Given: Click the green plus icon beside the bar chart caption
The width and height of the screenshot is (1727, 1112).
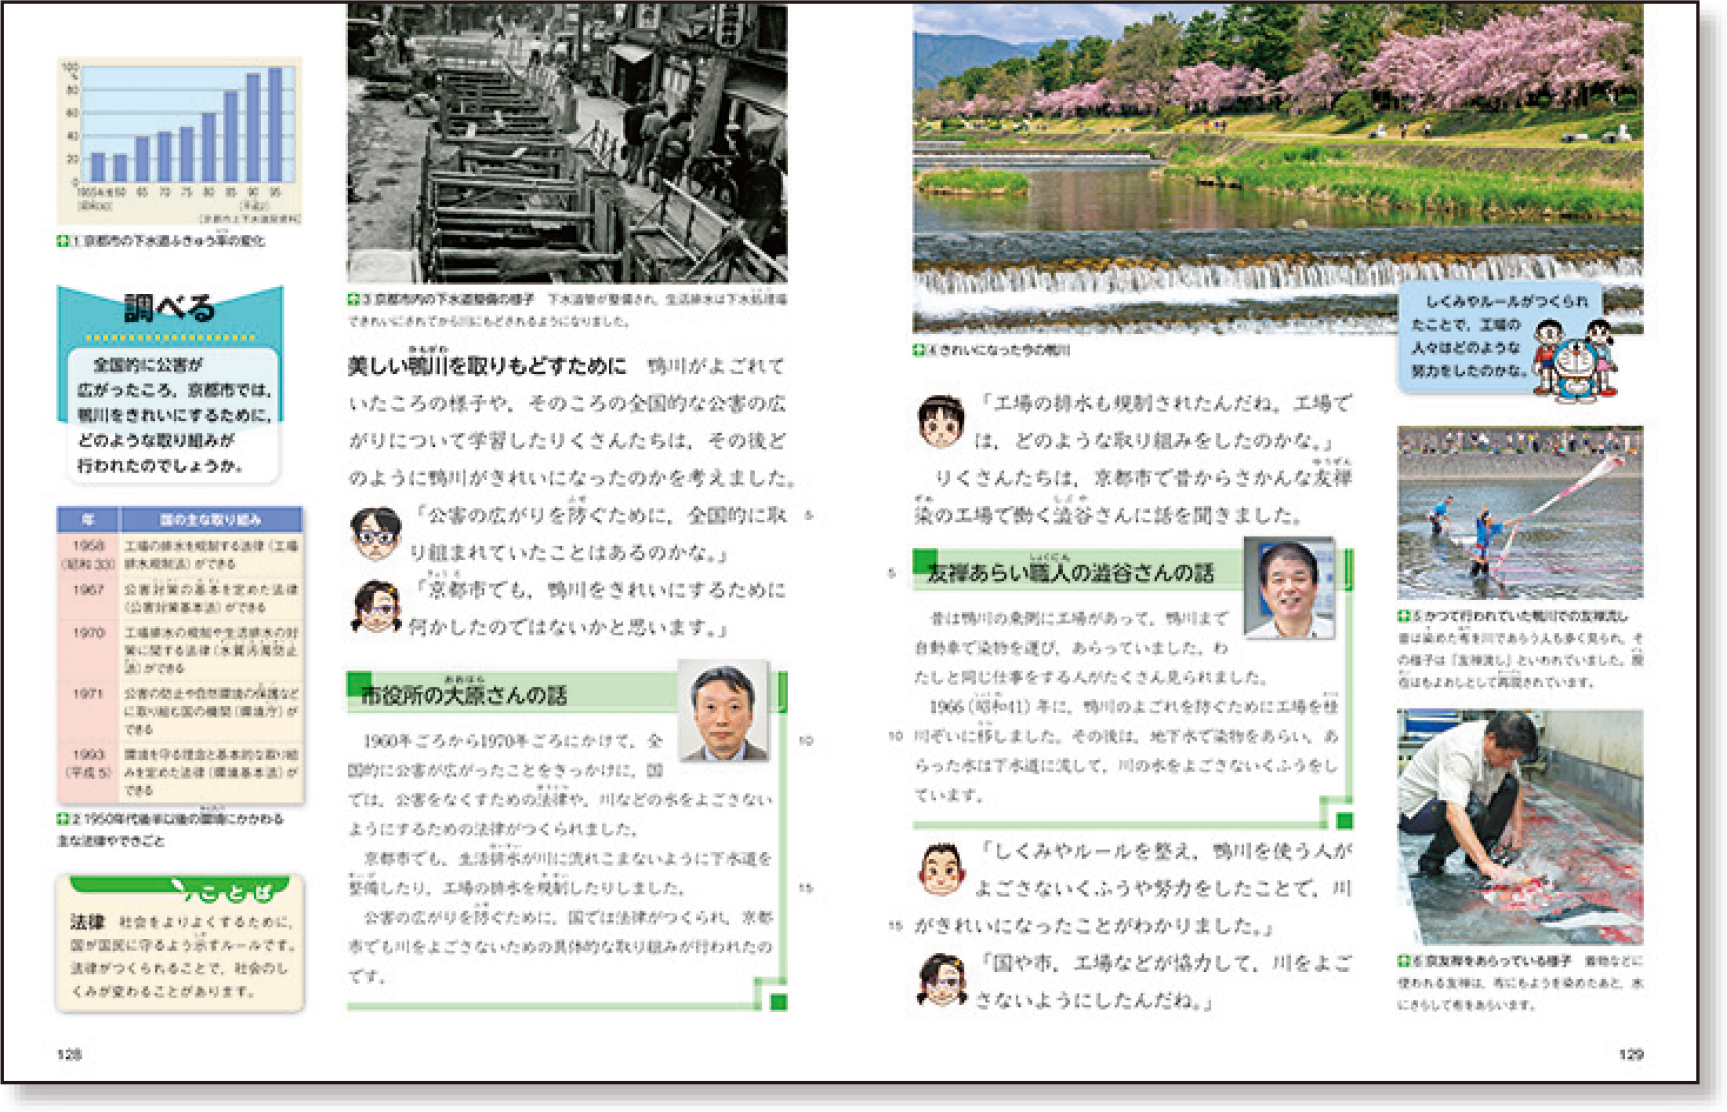Looking at the screenshot, I should [63, 241].
